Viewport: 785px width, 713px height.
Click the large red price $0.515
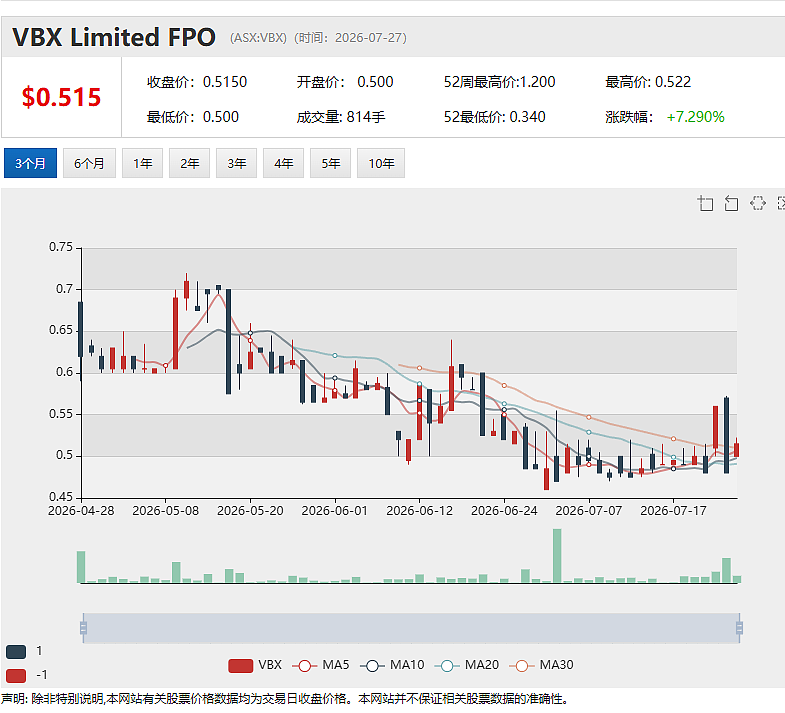(x=61, y=97)
